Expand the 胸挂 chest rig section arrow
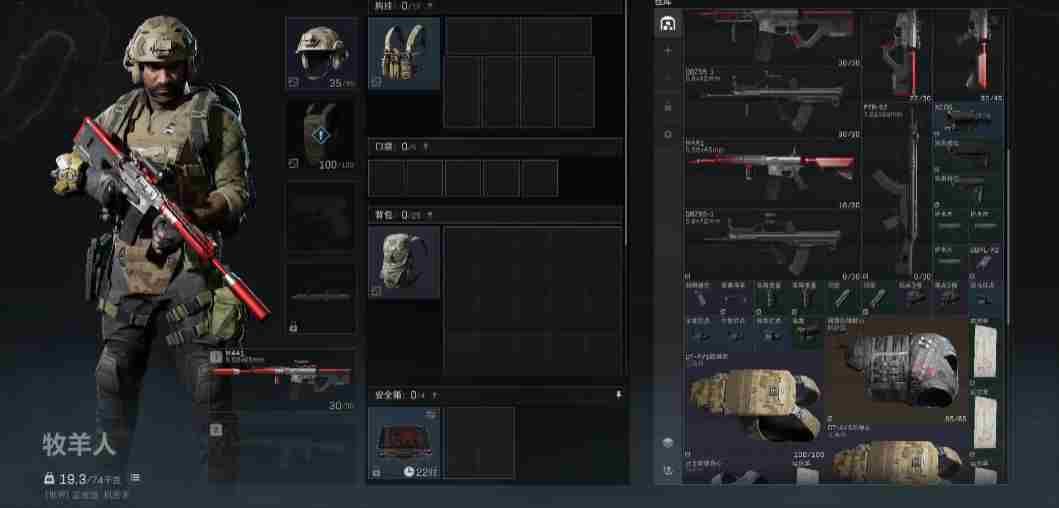The height and width of the screenshot is (508, 1059). [x=430, y=5]
